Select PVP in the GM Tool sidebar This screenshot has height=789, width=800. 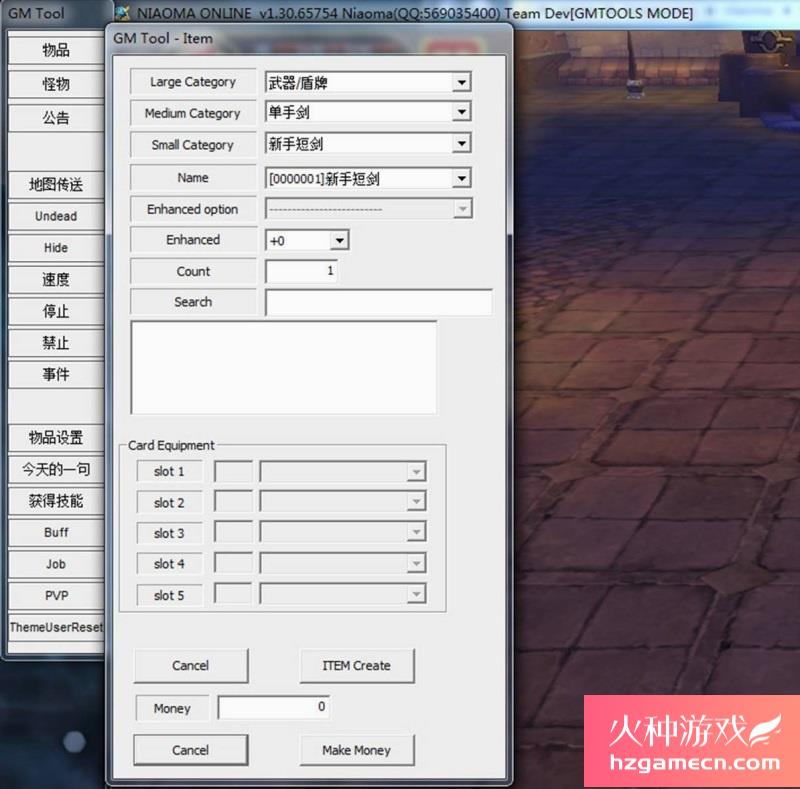[55, 595]
